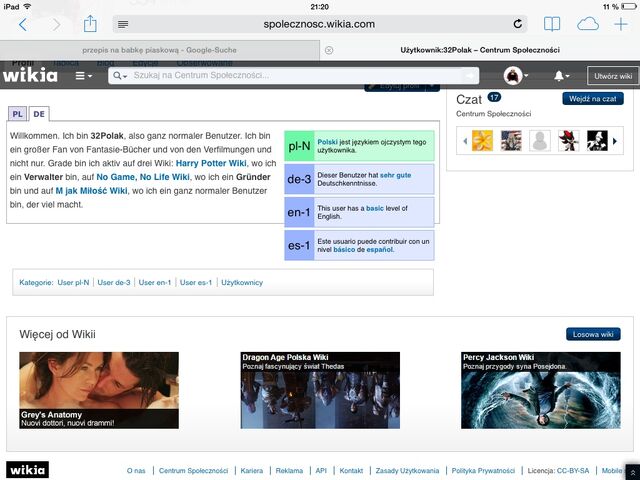Image resolution: width=640 pixels, height=480 pixels.
Task: Open Percy Jackson Wiki thumbnail
Action: coord(541,390)
